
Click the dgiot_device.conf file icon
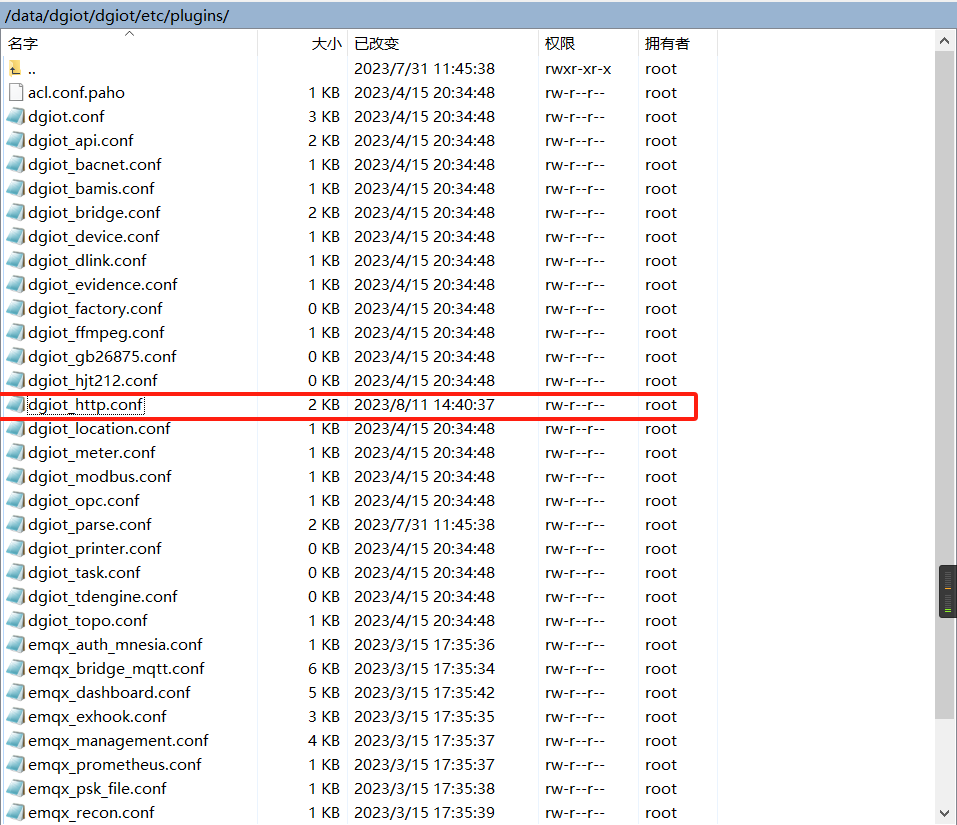(x=16, y=237)
